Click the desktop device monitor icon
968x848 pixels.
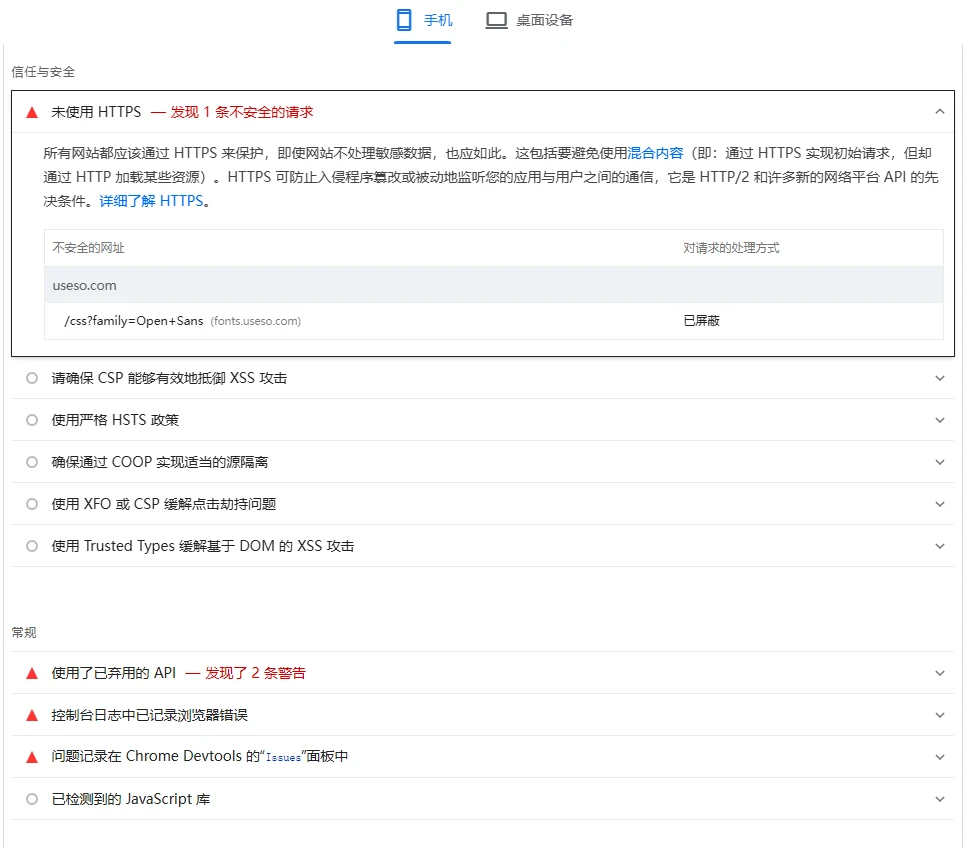[x=496, y=20]
